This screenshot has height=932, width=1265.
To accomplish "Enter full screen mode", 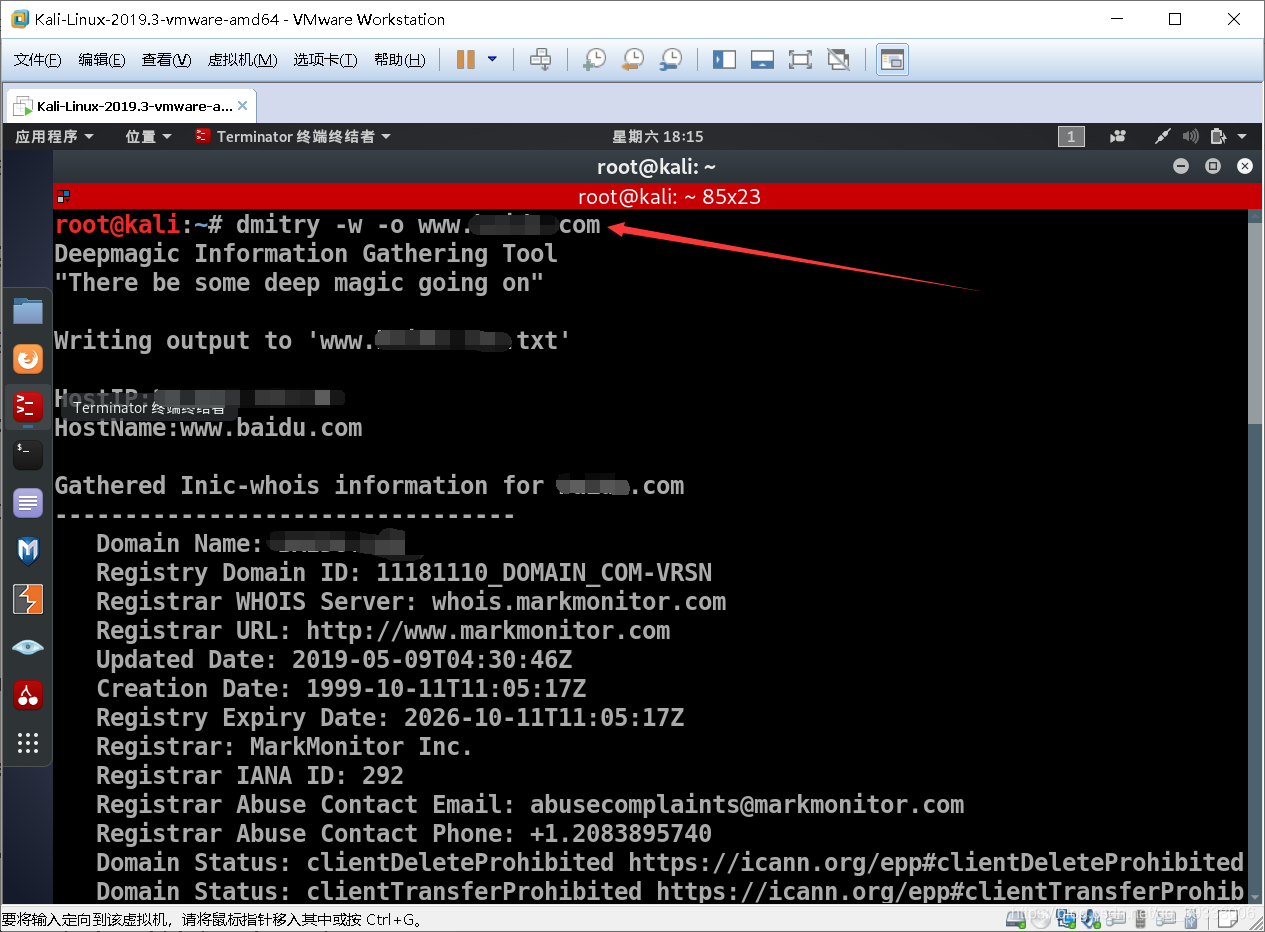I will [x=800, y=60].
